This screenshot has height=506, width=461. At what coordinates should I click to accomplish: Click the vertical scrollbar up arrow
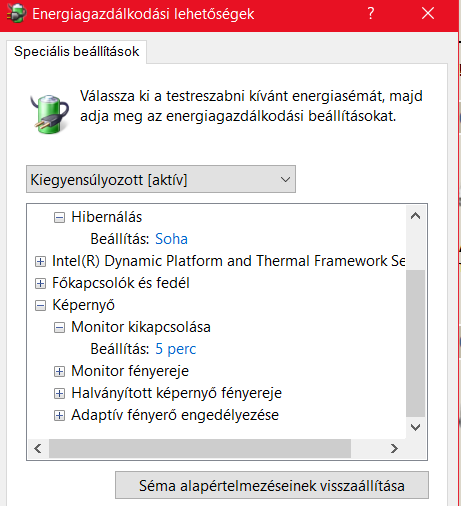[415, 216]
